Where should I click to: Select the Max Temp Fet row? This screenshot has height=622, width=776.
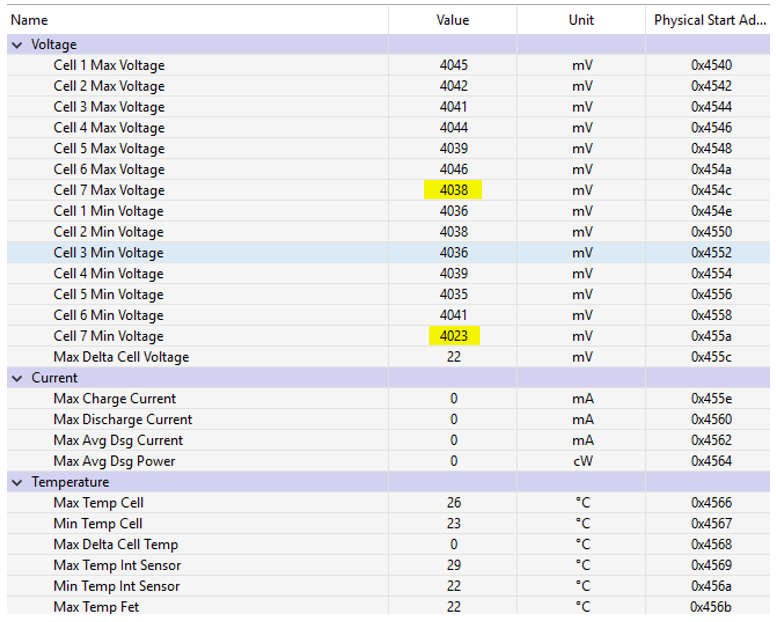[x=388, y=606]
